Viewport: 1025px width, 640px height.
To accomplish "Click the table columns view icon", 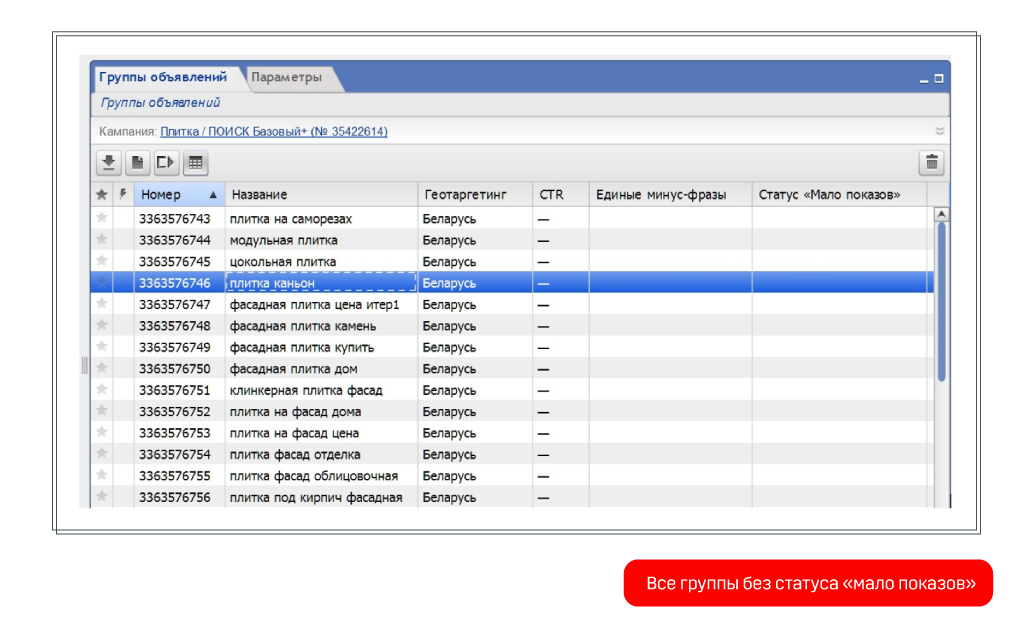I will coord(195,162).
